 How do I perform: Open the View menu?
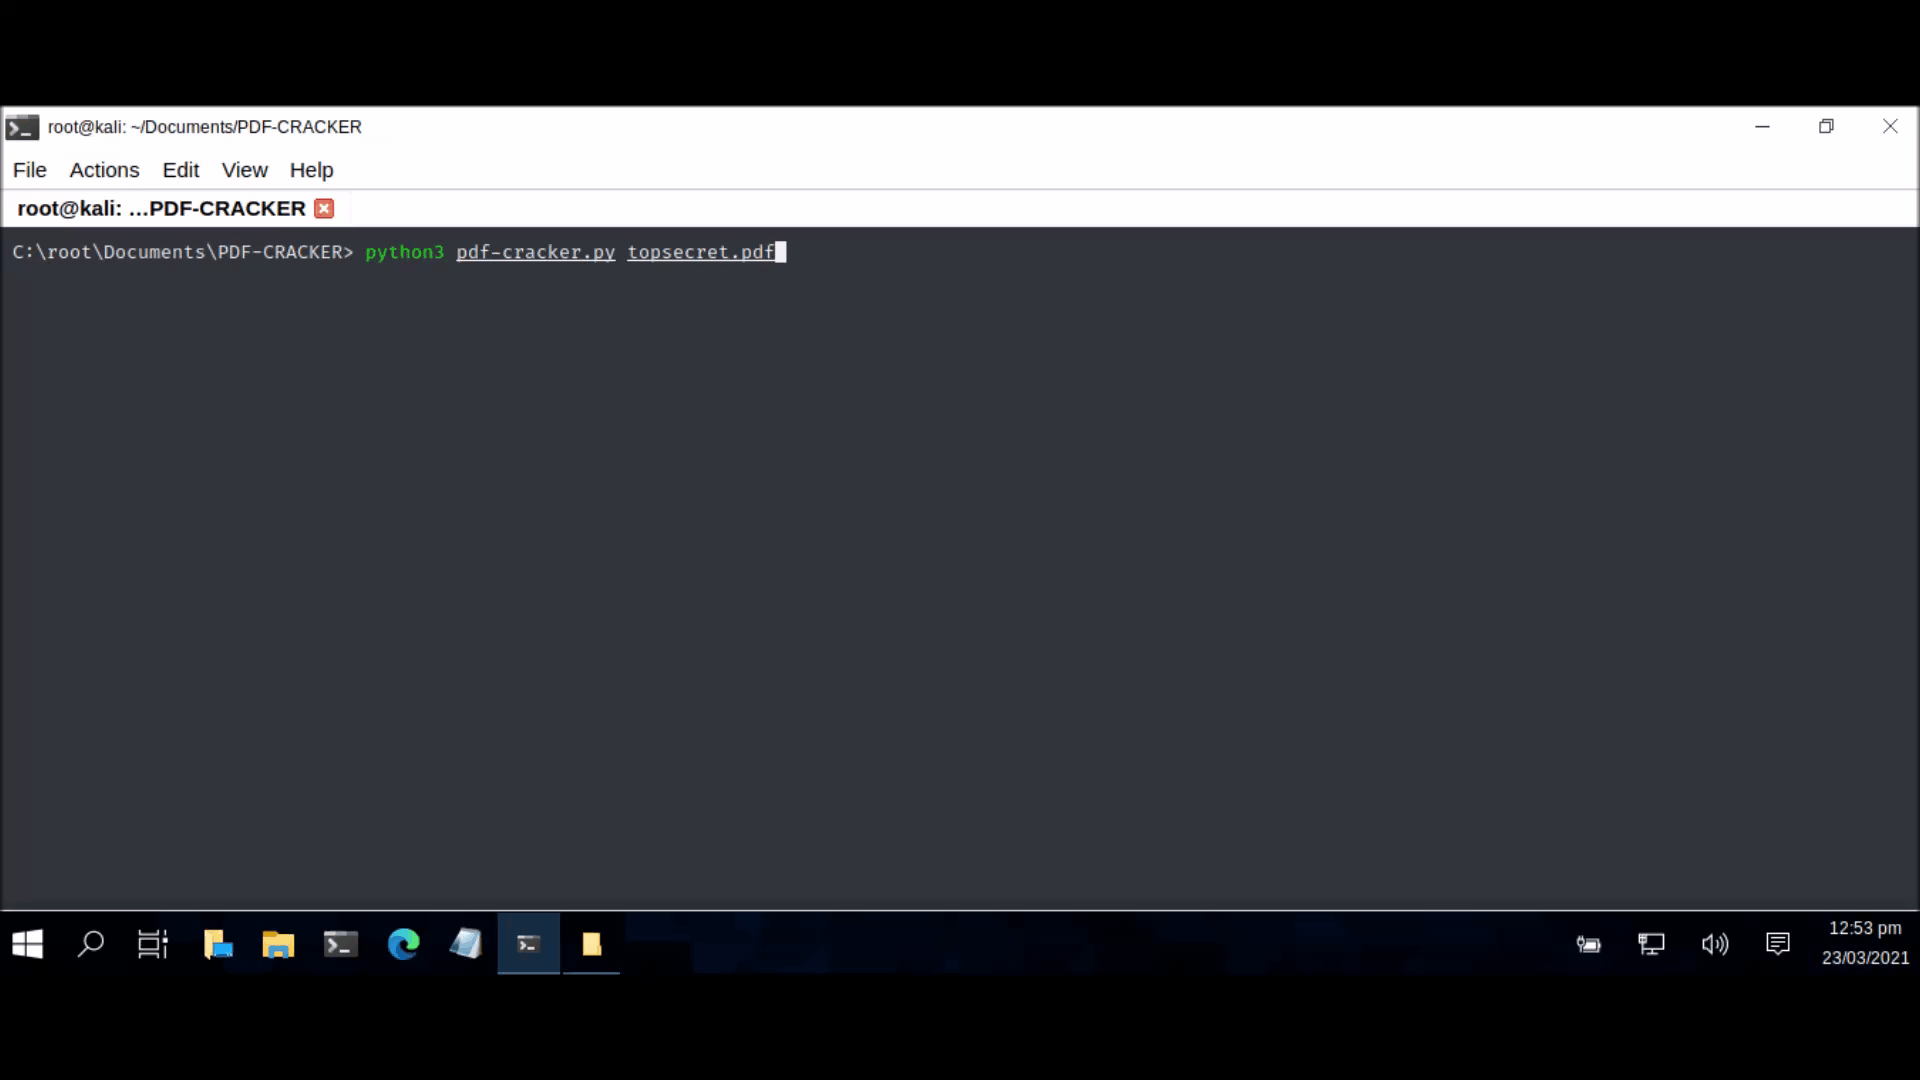pos(245,170)
